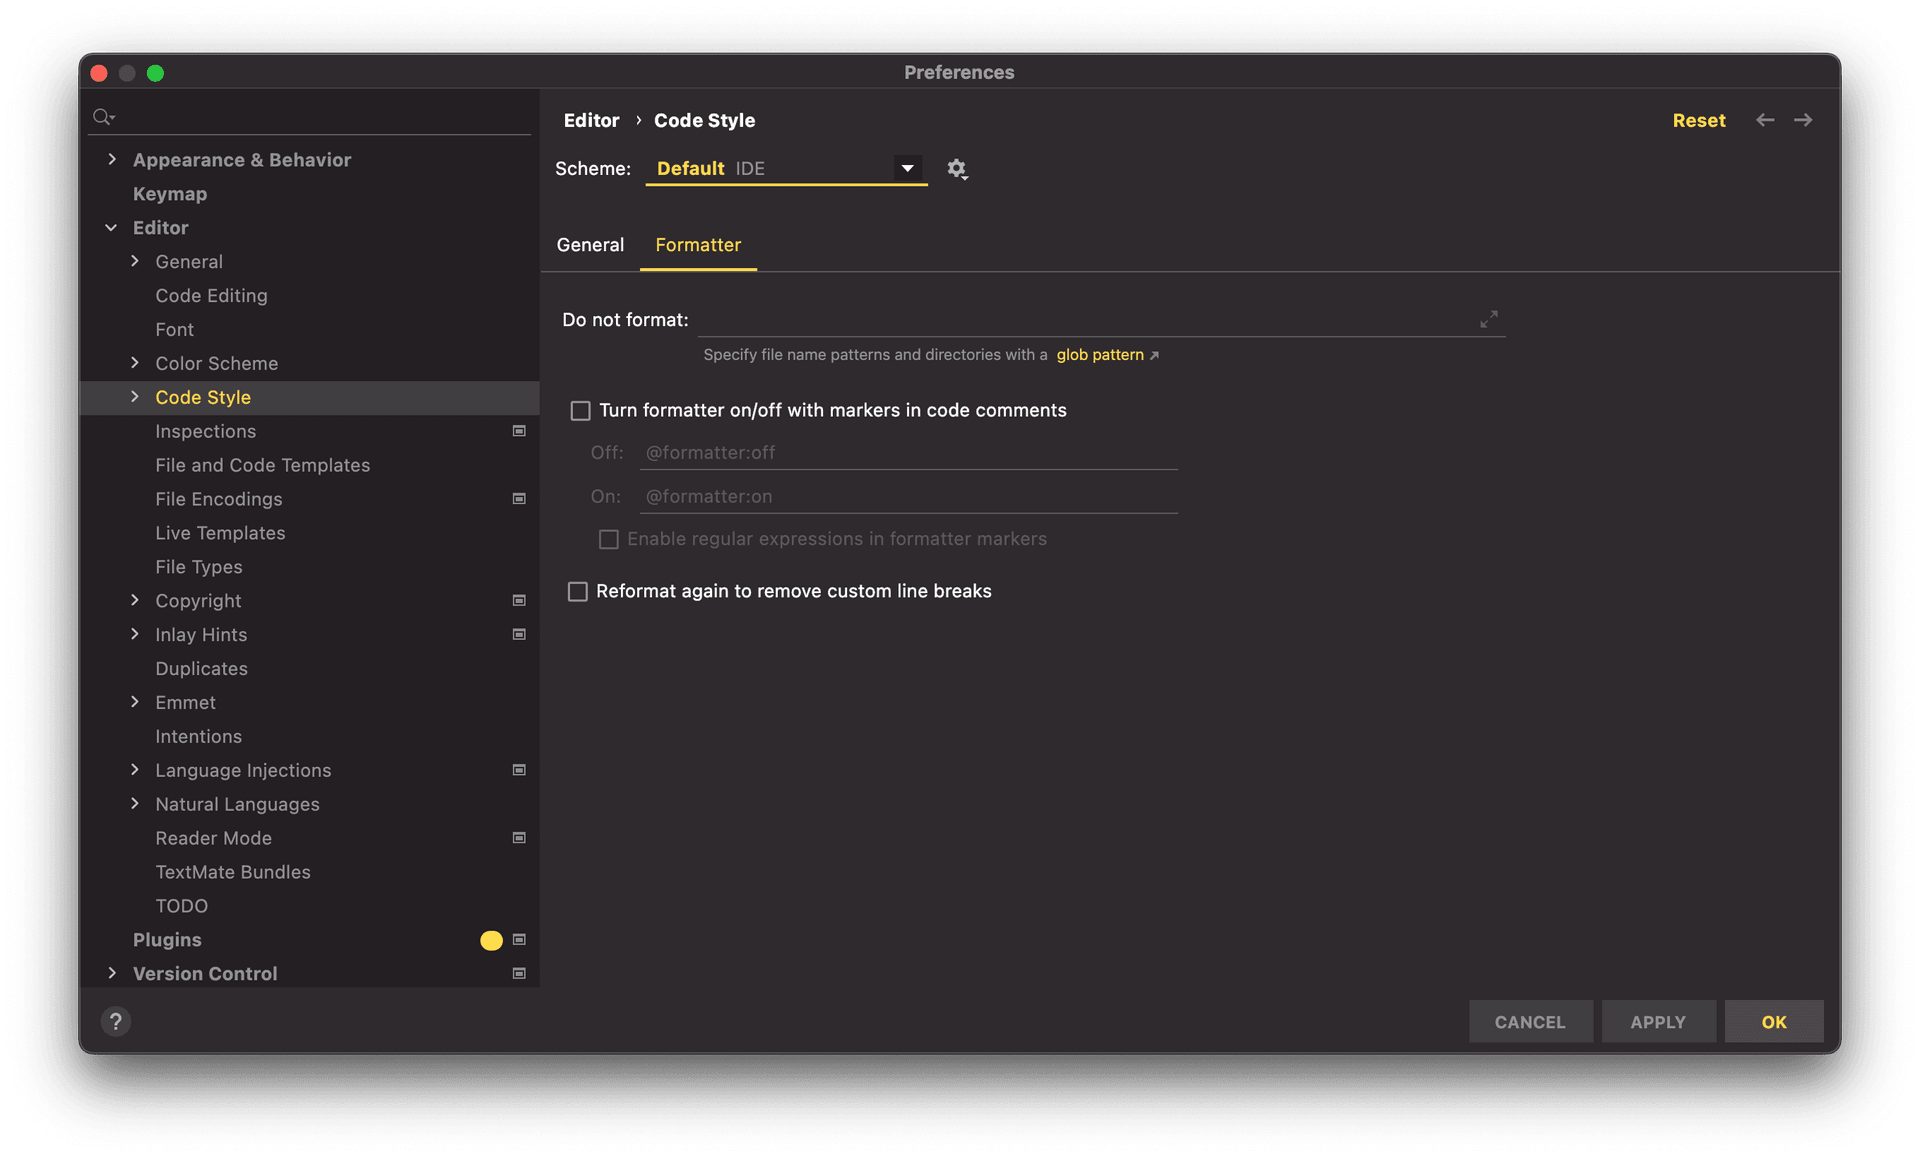Click the project-level icon beside Inspections
The width and height of the screenshot is (1920, 1158).
point(519,431)
